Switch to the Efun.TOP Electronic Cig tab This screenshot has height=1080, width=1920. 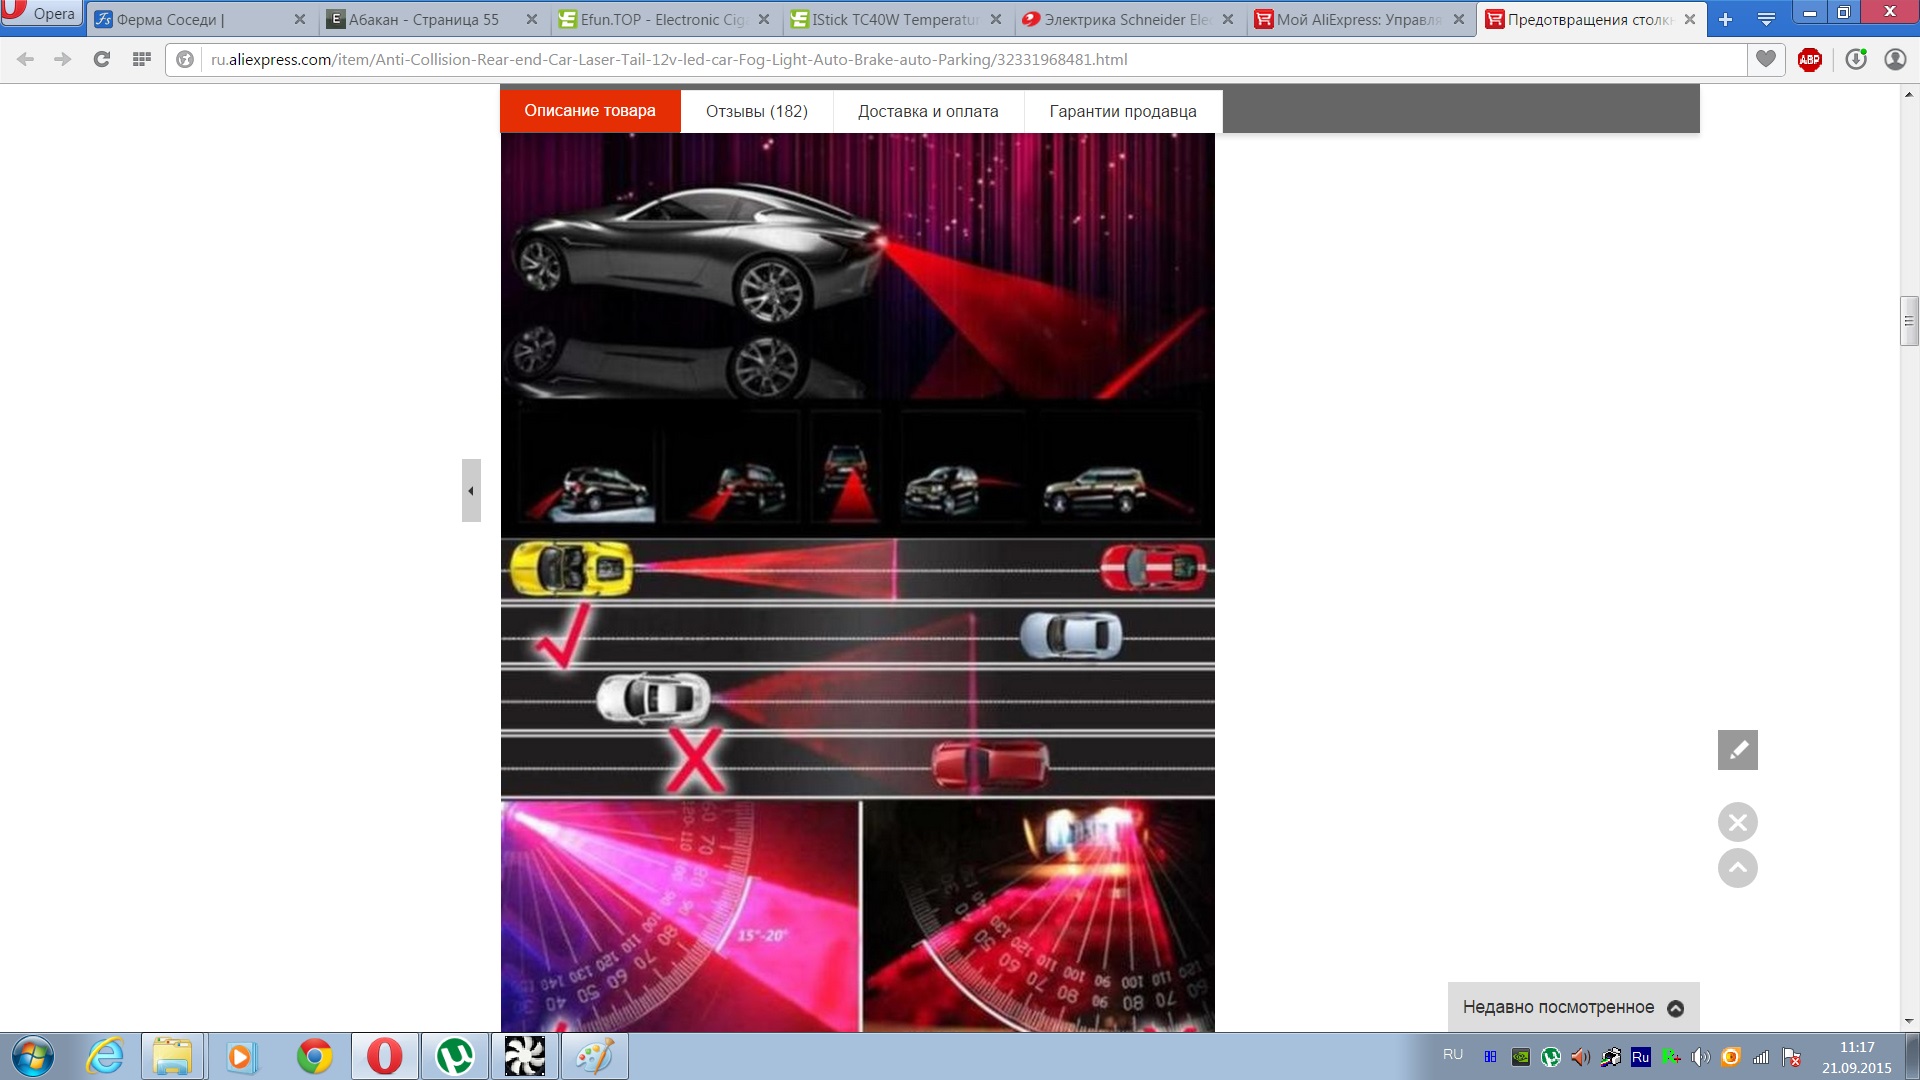[x=664, y=19]
